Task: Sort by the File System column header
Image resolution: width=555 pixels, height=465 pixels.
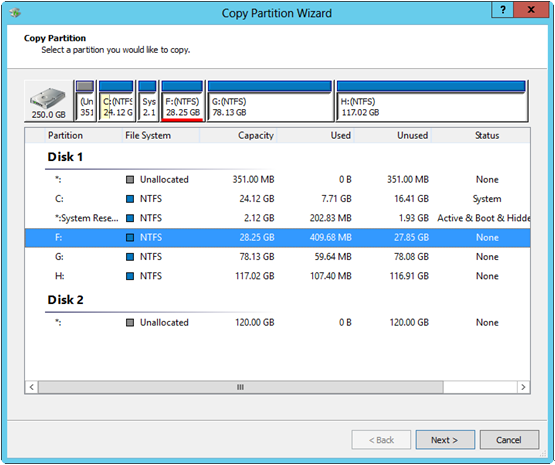Action: (161, 136)
